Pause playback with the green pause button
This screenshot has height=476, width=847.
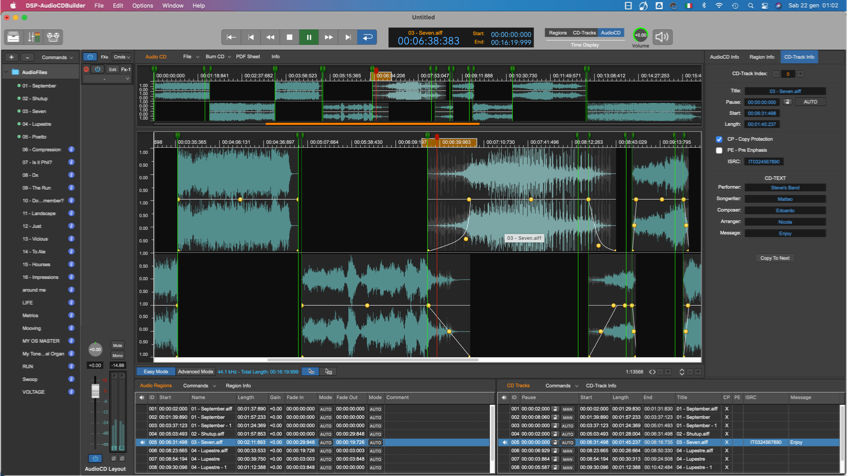click(x=309, y=37)
